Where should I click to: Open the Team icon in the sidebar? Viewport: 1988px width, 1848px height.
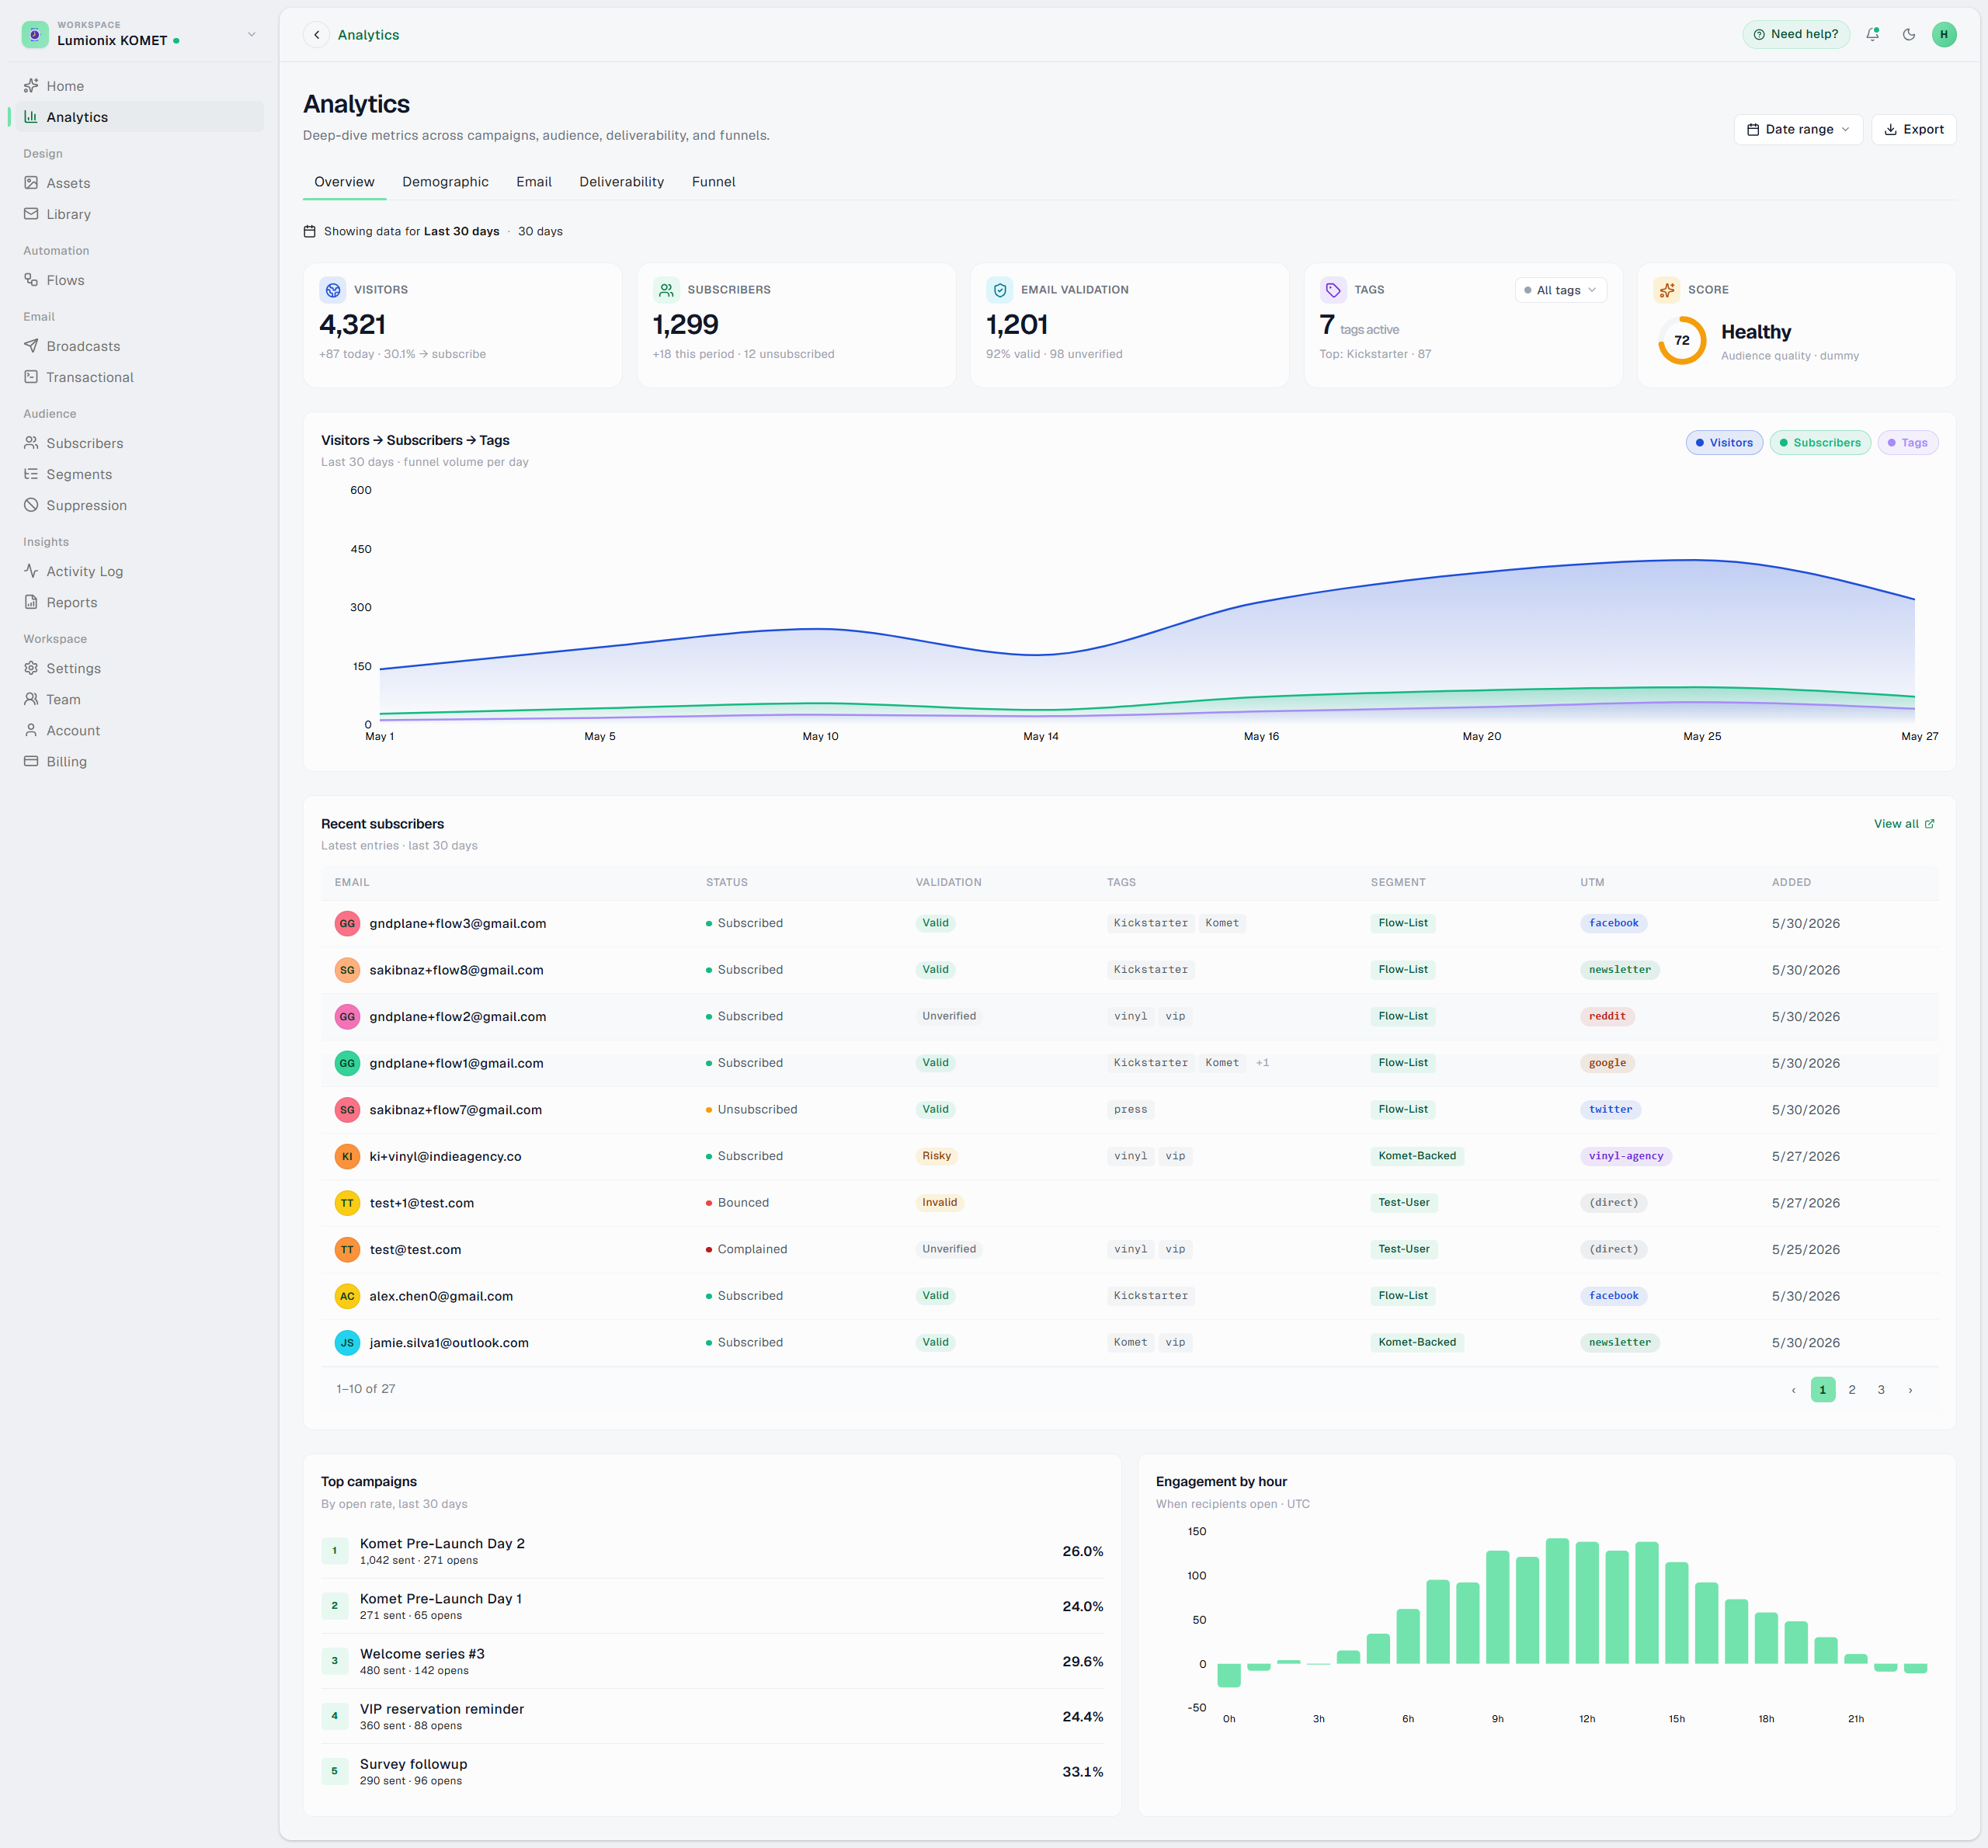coord(31,699)
